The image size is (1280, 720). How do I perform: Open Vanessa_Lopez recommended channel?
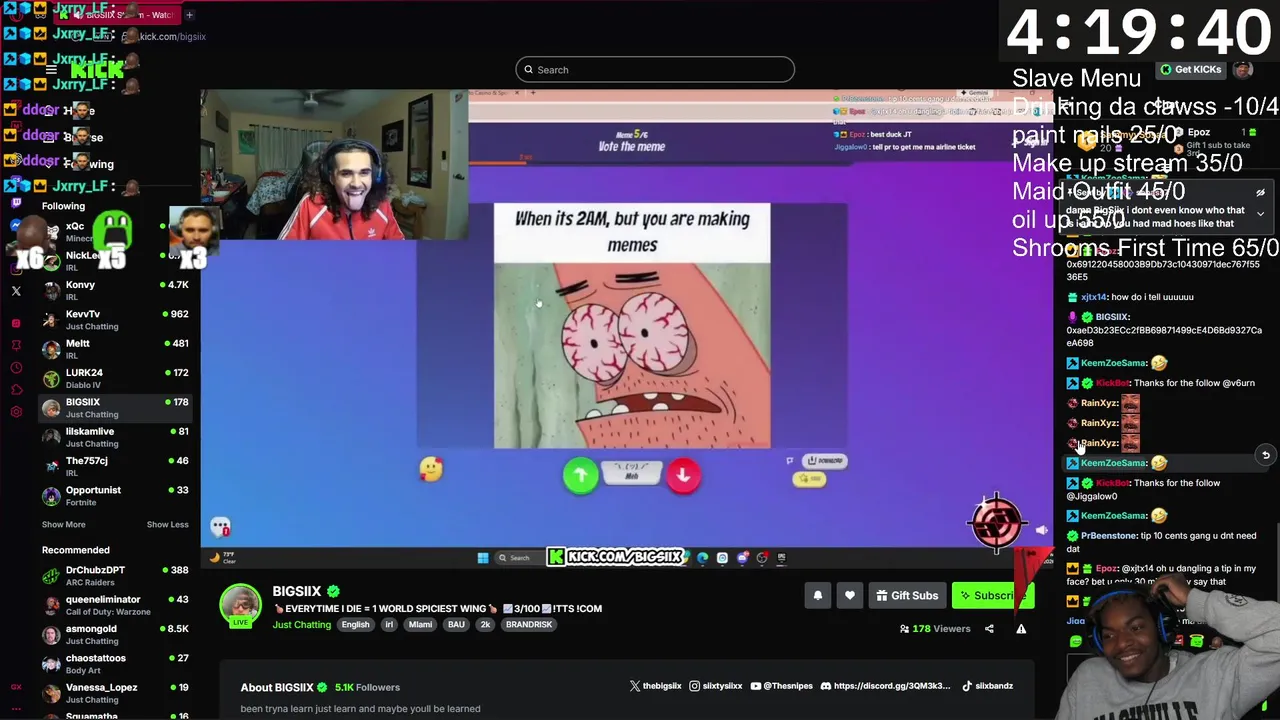115,693
